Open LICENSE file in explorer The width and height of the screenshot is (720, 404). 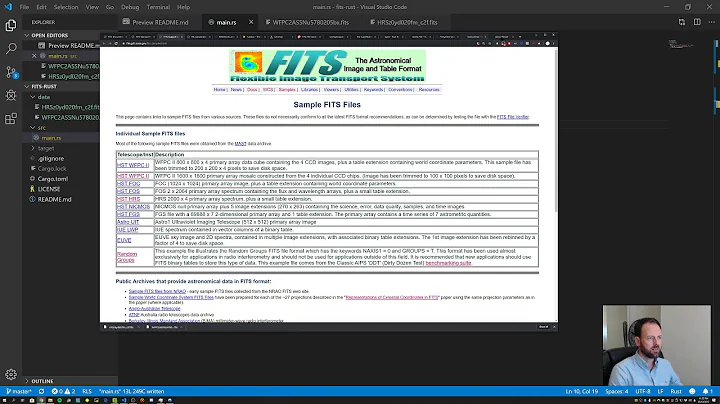click(x=49, y=189)
